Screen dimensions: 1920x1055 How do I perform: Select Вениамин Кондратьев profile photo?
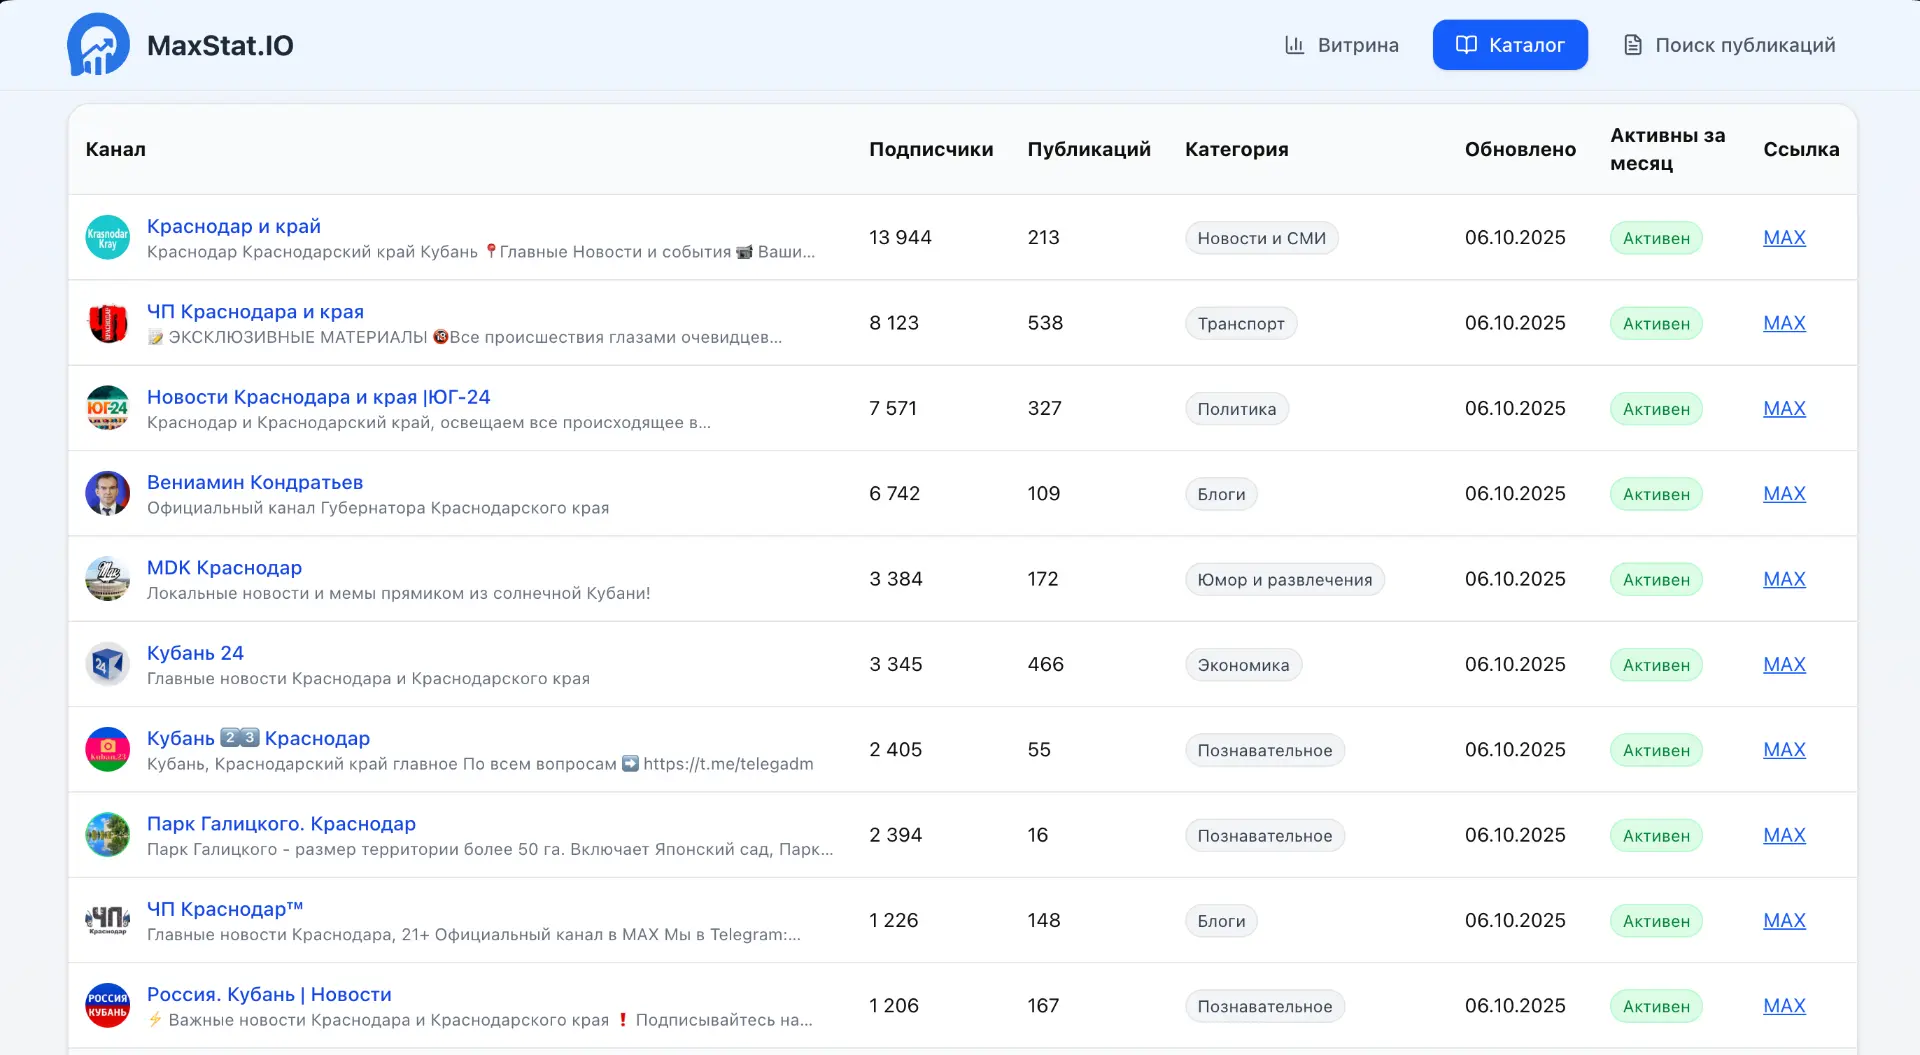108,494
